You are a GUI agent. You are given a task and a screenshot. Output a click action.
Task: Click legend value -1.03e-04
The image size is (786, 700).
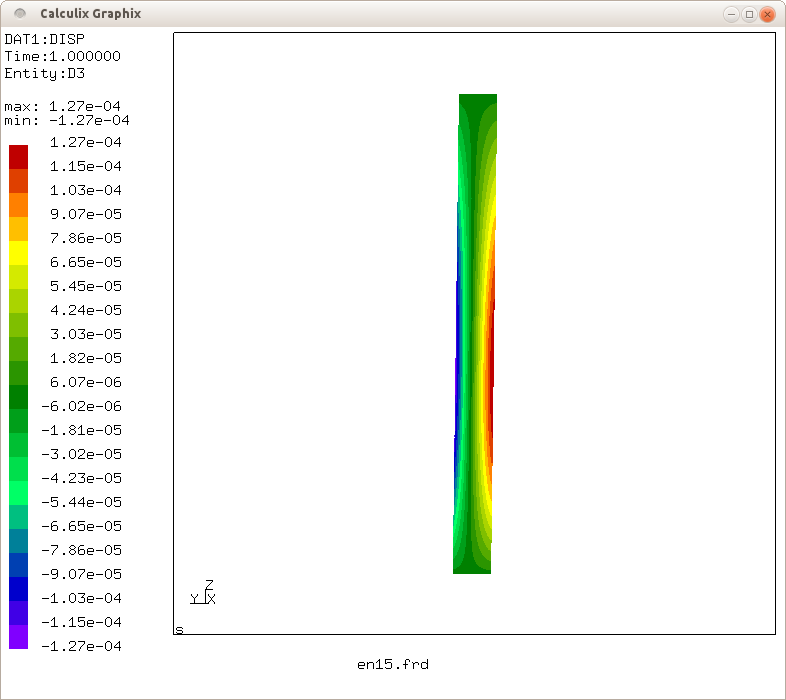click(81, 598)
